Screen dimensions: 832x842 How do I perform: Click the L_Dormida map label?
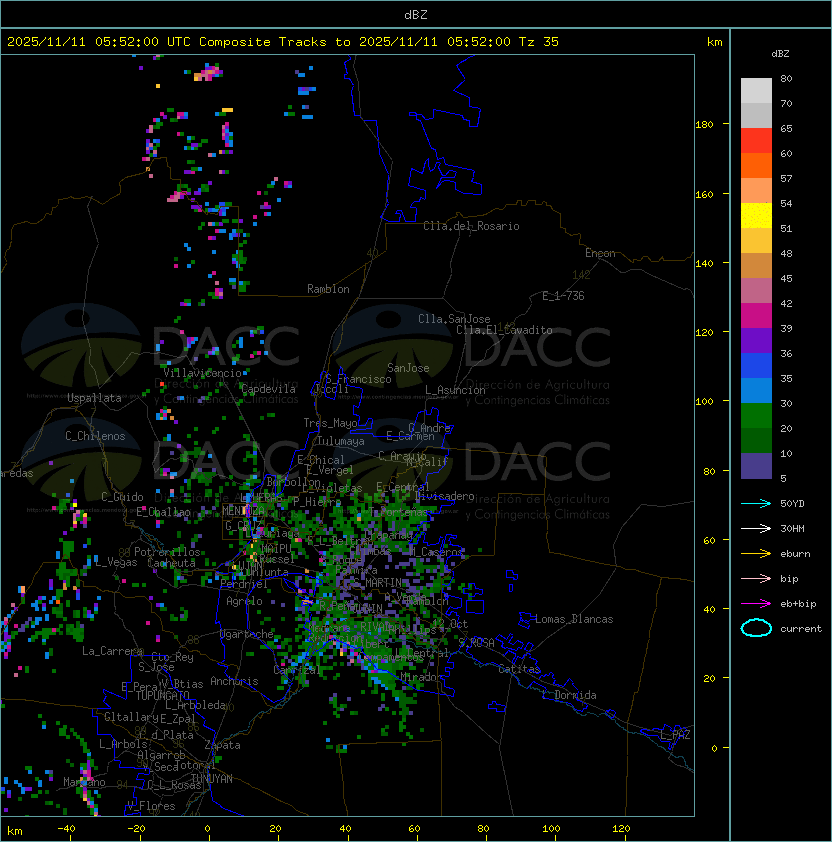(x=569, y=695)
